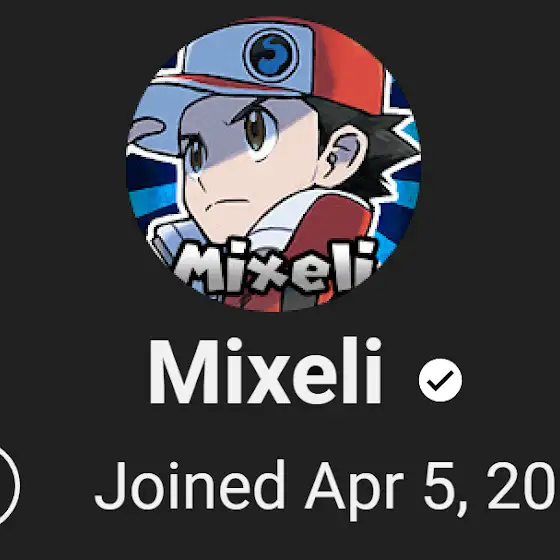Click the blue swirl emblem on the cap

click(x=271, y=56)
